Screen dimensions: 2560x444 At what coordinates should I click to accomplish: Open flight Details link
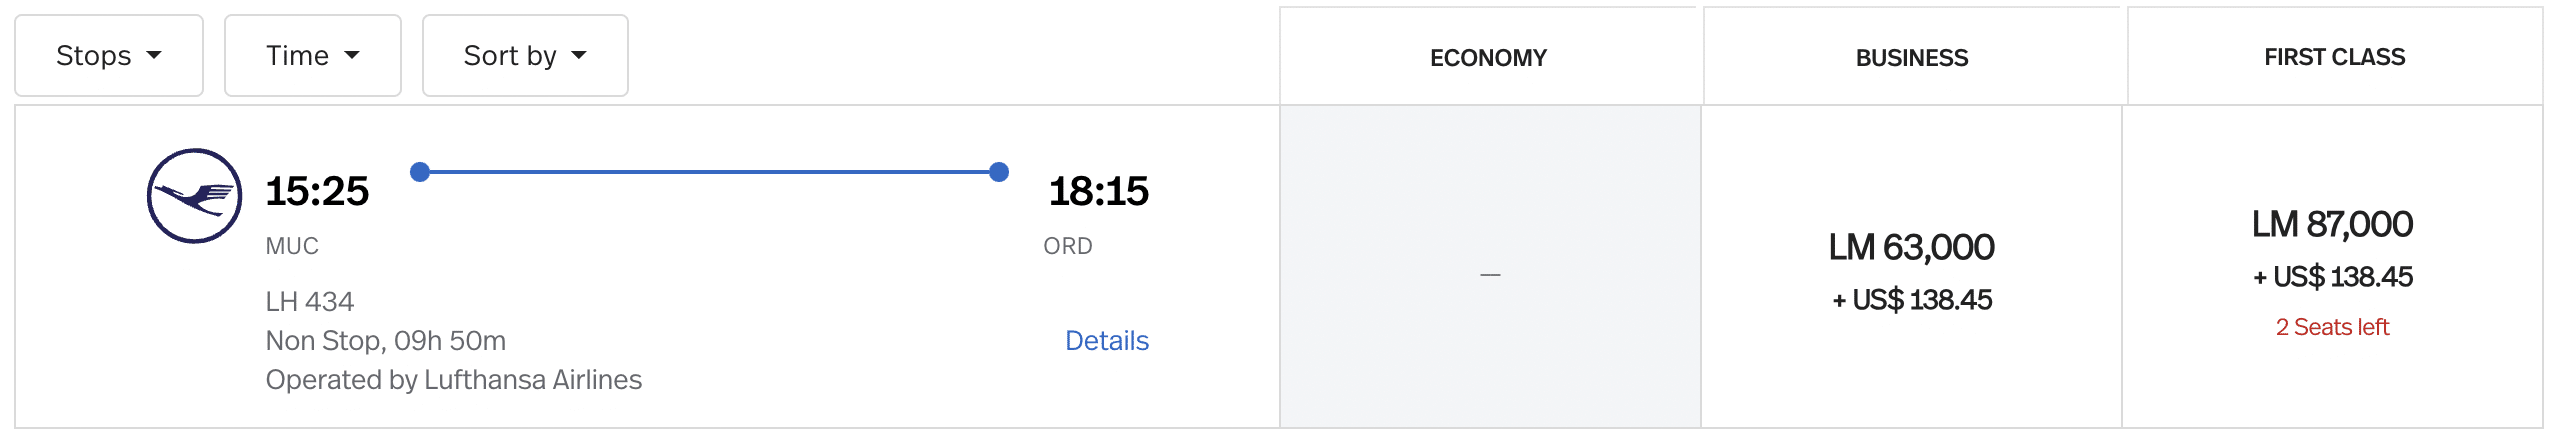click(x=1106, y=341)
